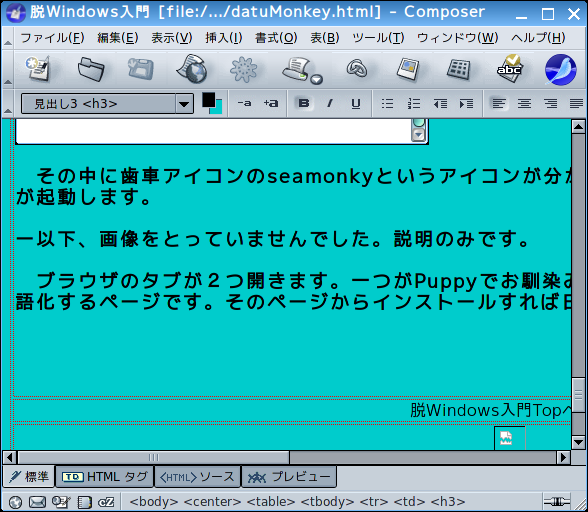588x512 pixels.
Task: Switch to the 標準 edit mode tab
Action: click(x=29, y=476)
